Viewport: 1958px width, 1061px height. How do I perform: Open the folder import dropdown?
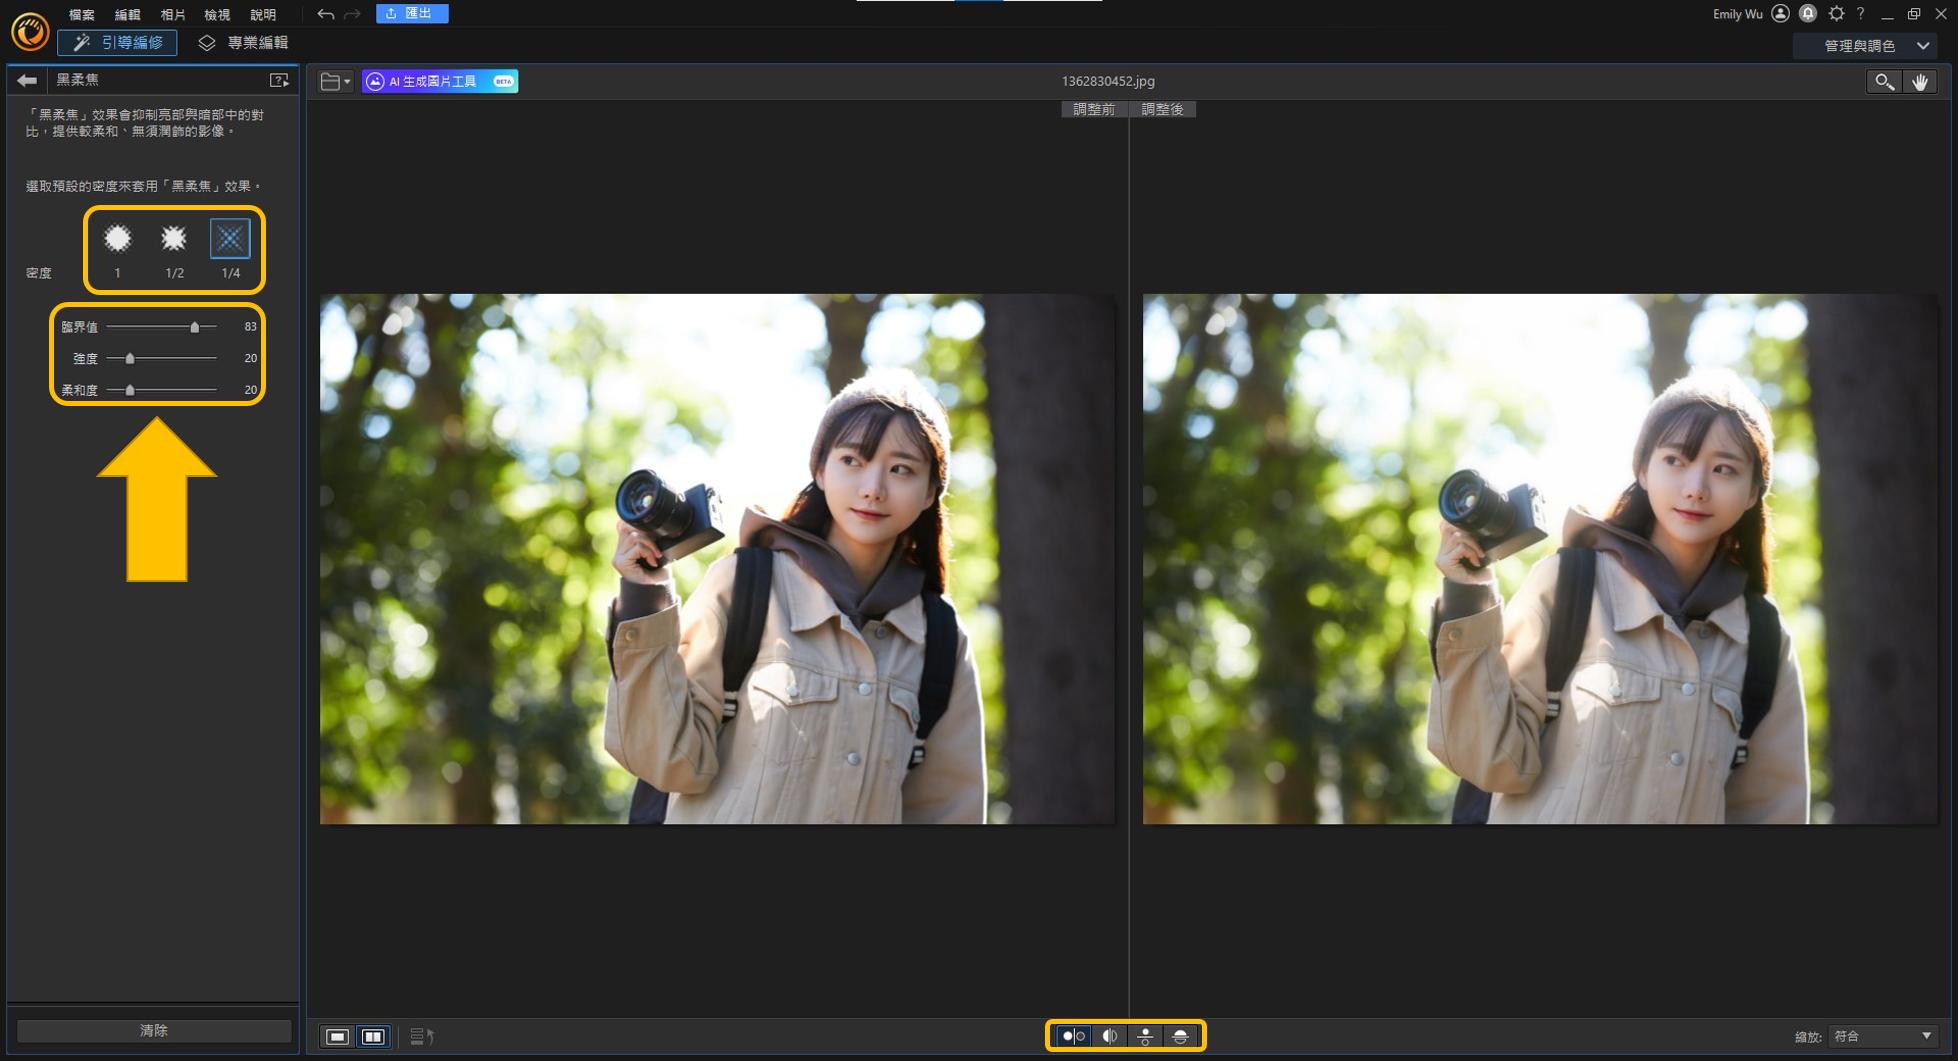point(335,82)
